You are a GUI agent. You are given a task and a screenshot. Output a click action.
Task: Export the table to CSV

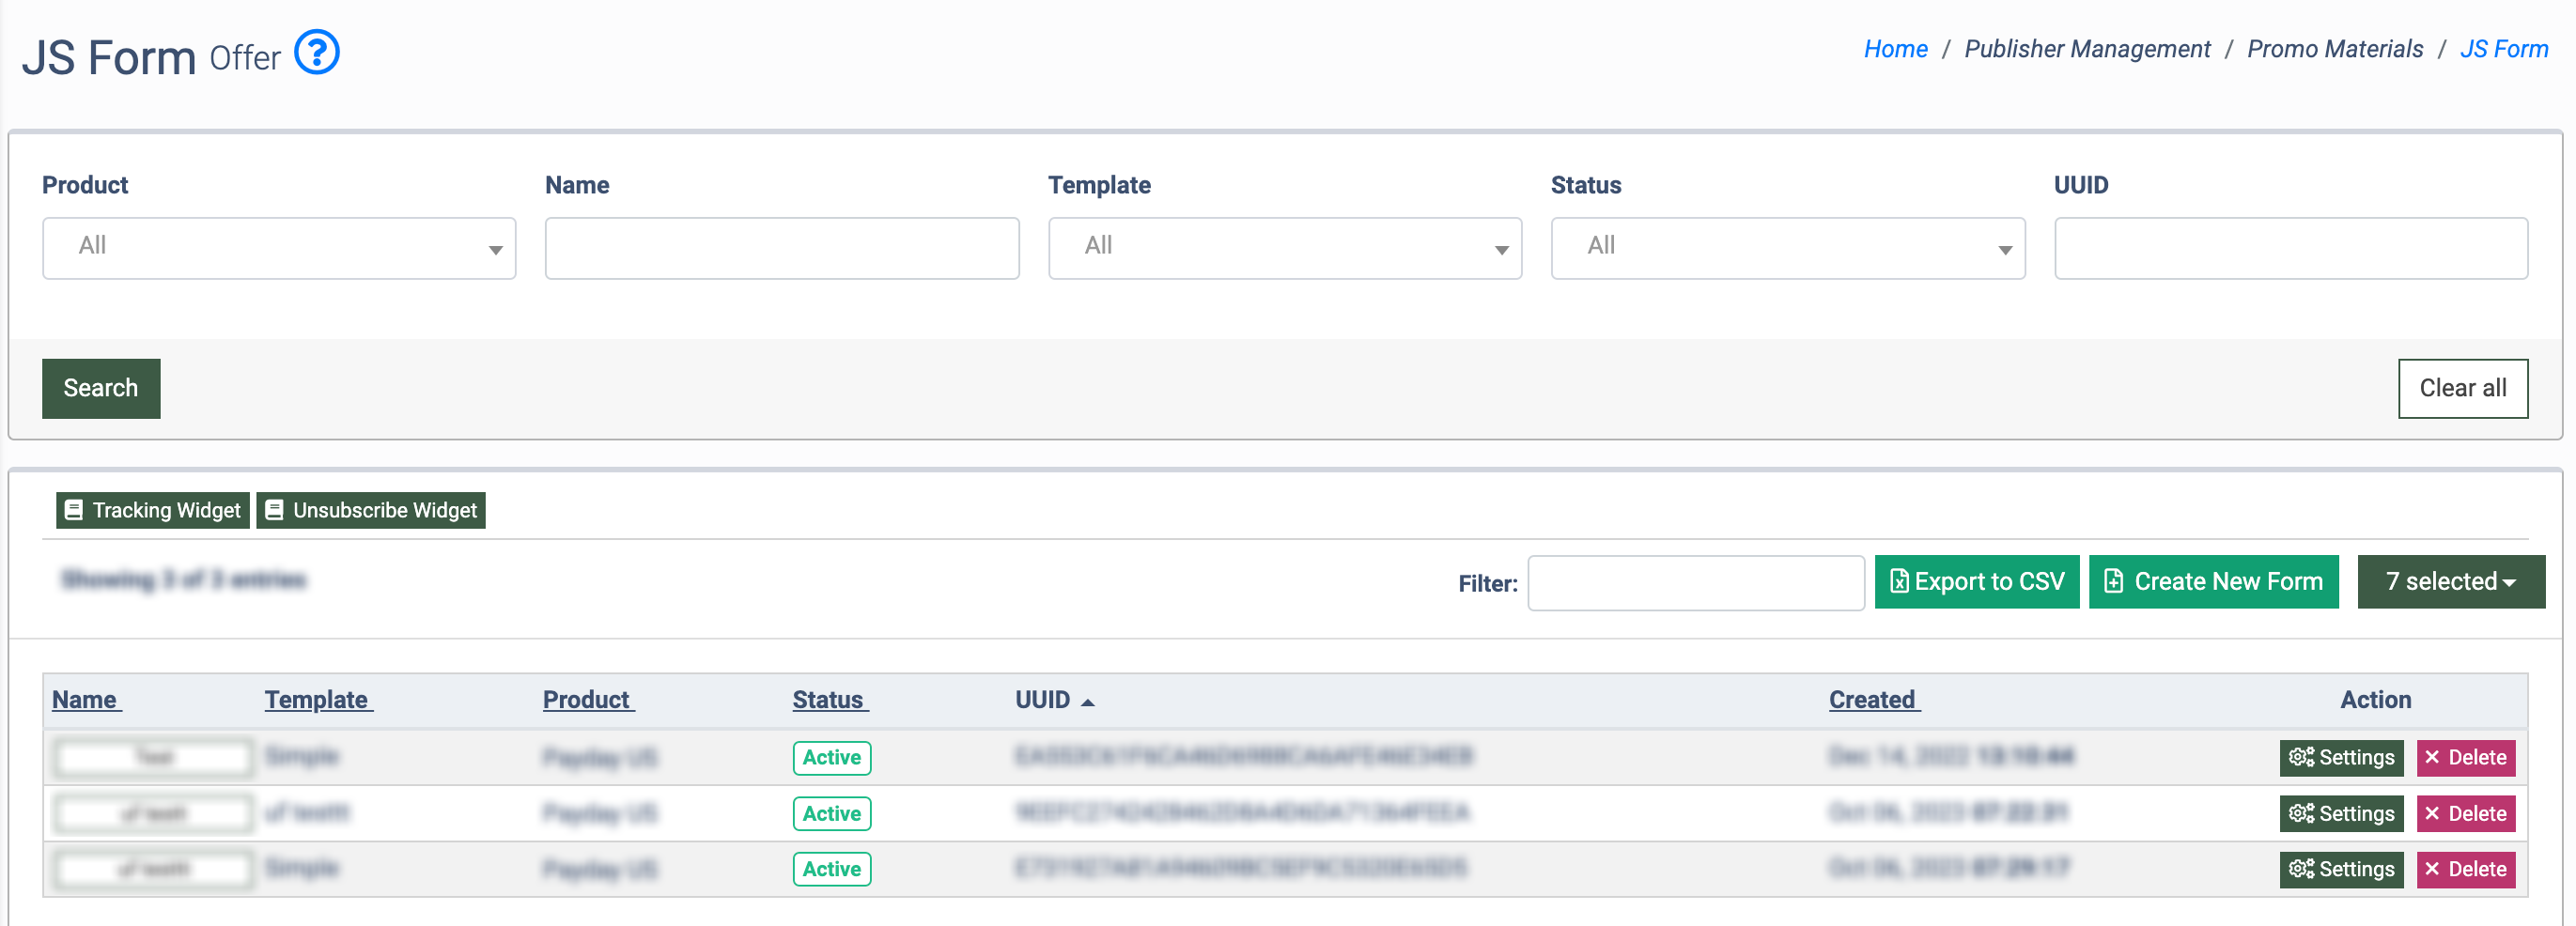tap(1976, 581)
